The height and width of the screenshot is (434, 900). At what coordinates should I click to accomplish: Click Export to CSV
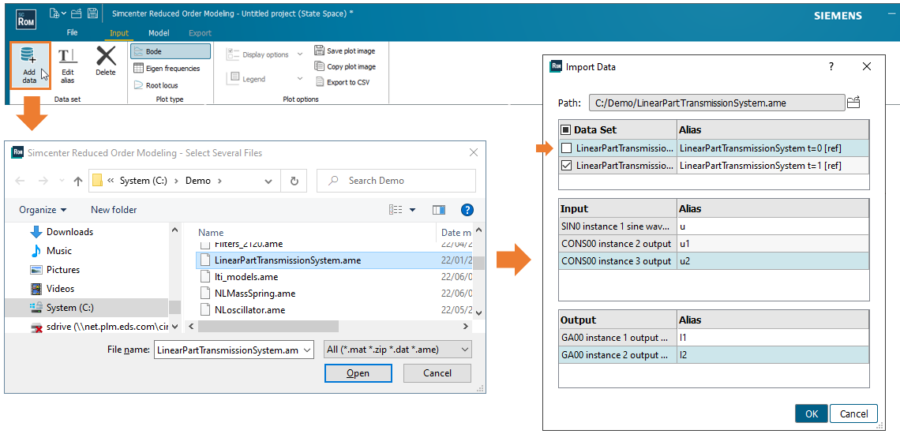342,82
